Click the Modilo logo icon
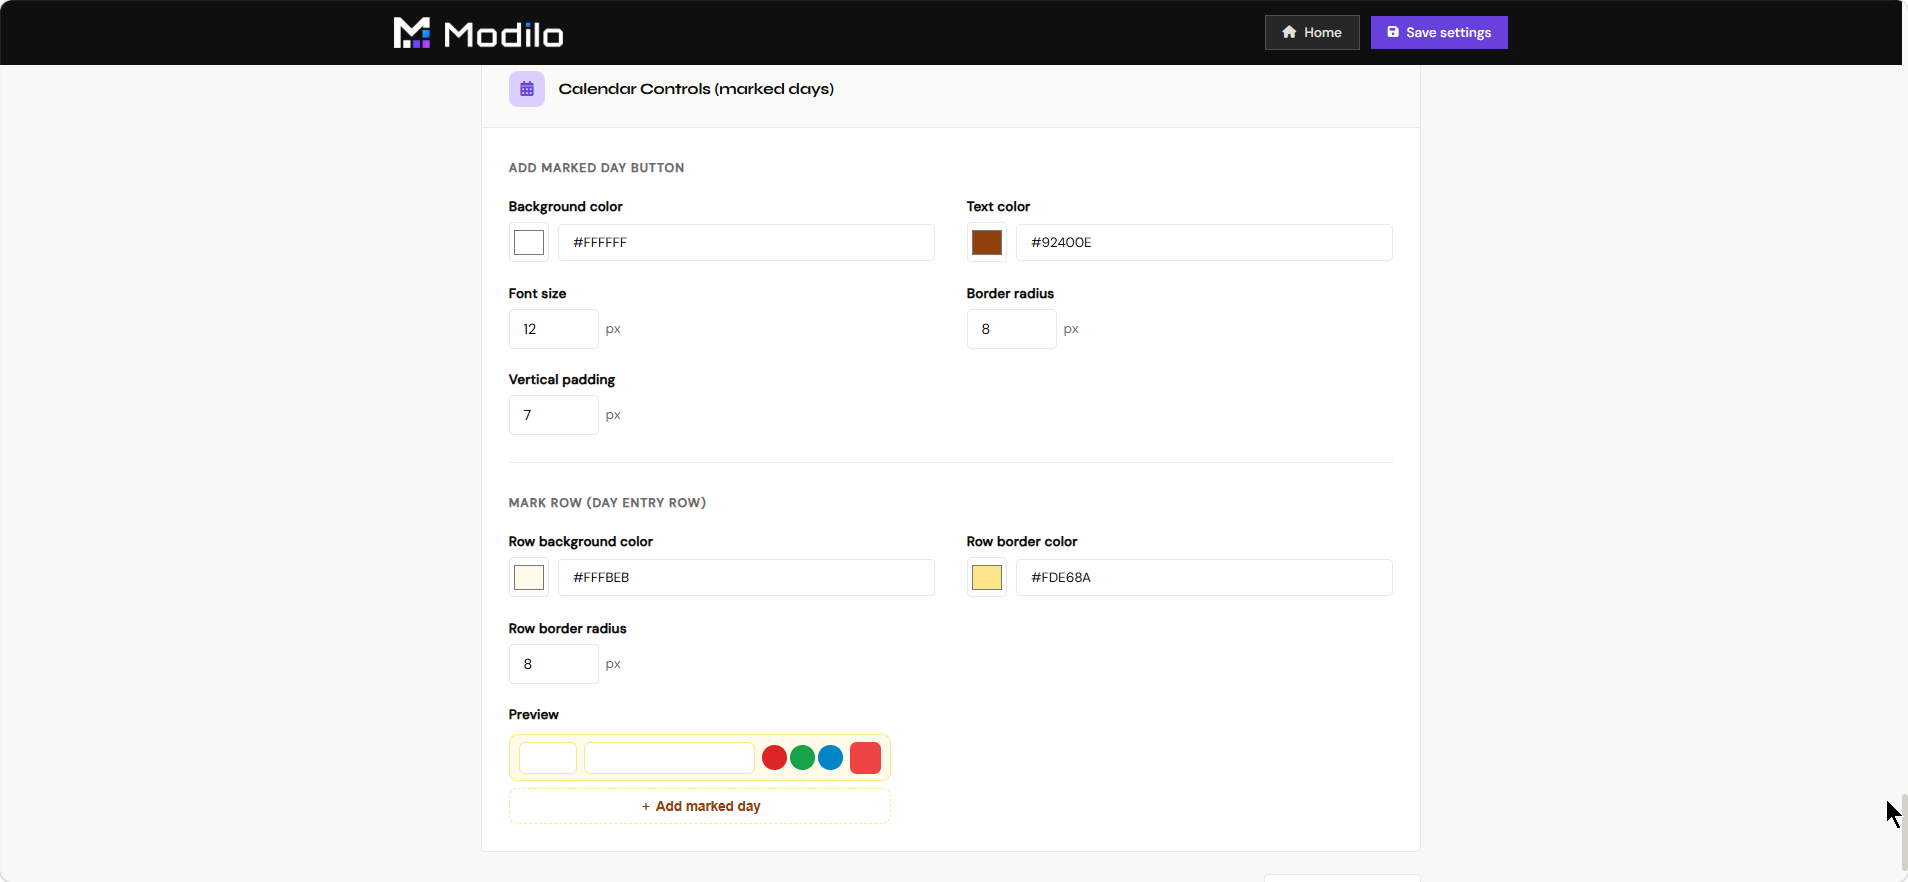This screenshot has height=882, width=1908. coord(412,33)
